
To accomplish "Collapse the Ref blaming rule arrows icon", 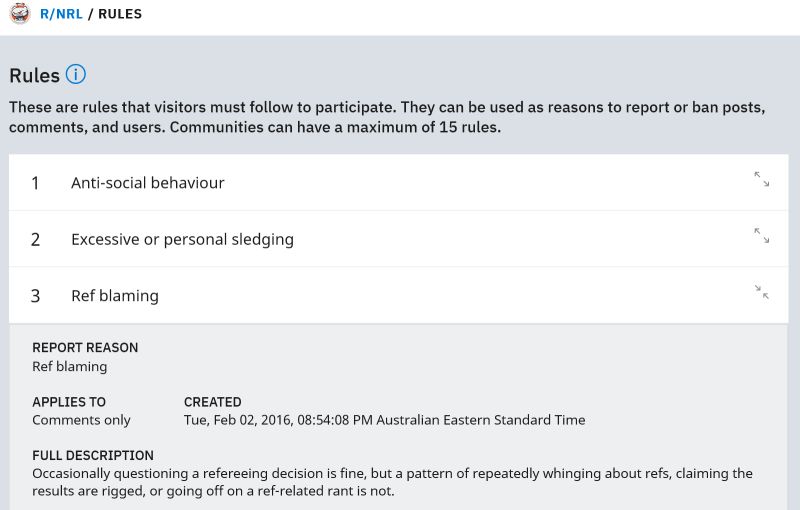I will pyautogui.click(x=762, y=292).
